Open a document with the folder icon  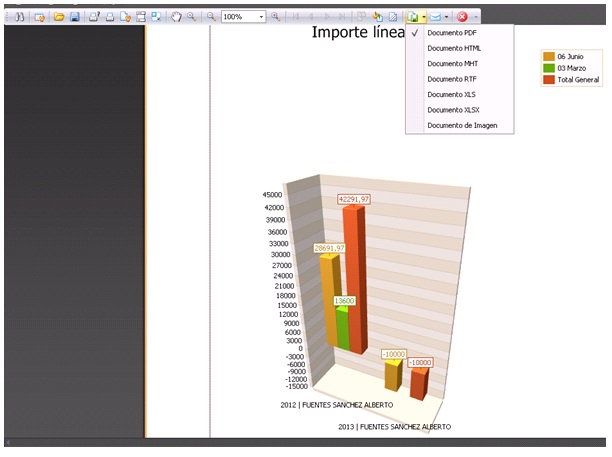[59, 17]
